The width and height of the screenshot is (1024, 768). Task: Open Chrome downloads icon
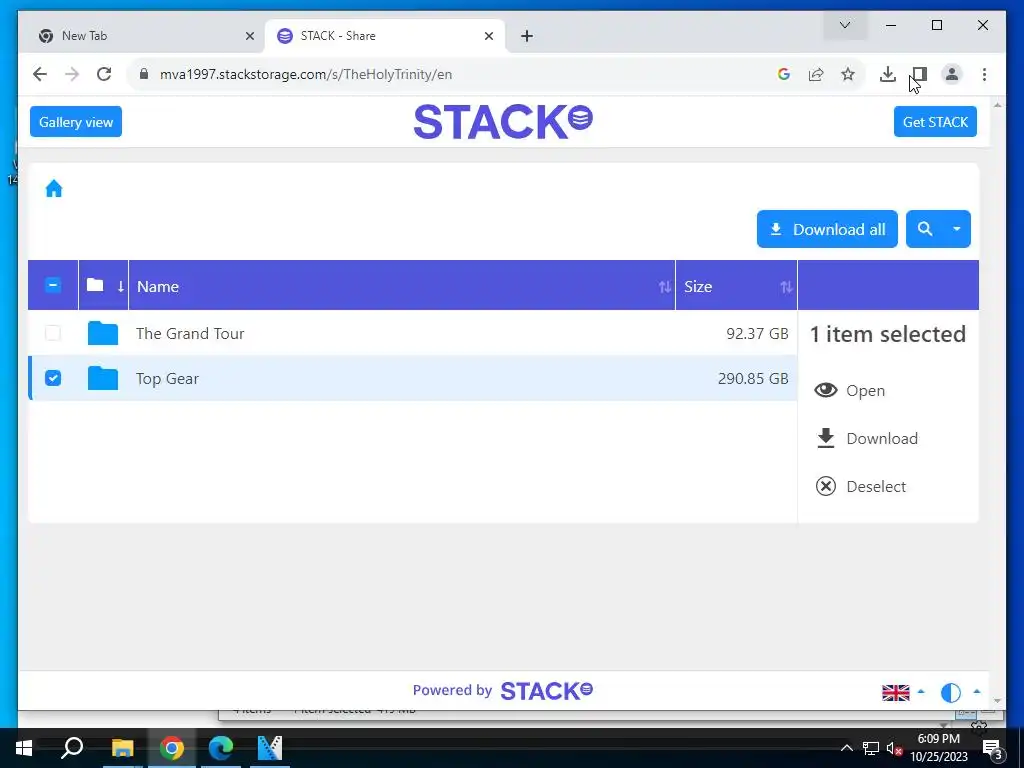click(x=887, y=74)
